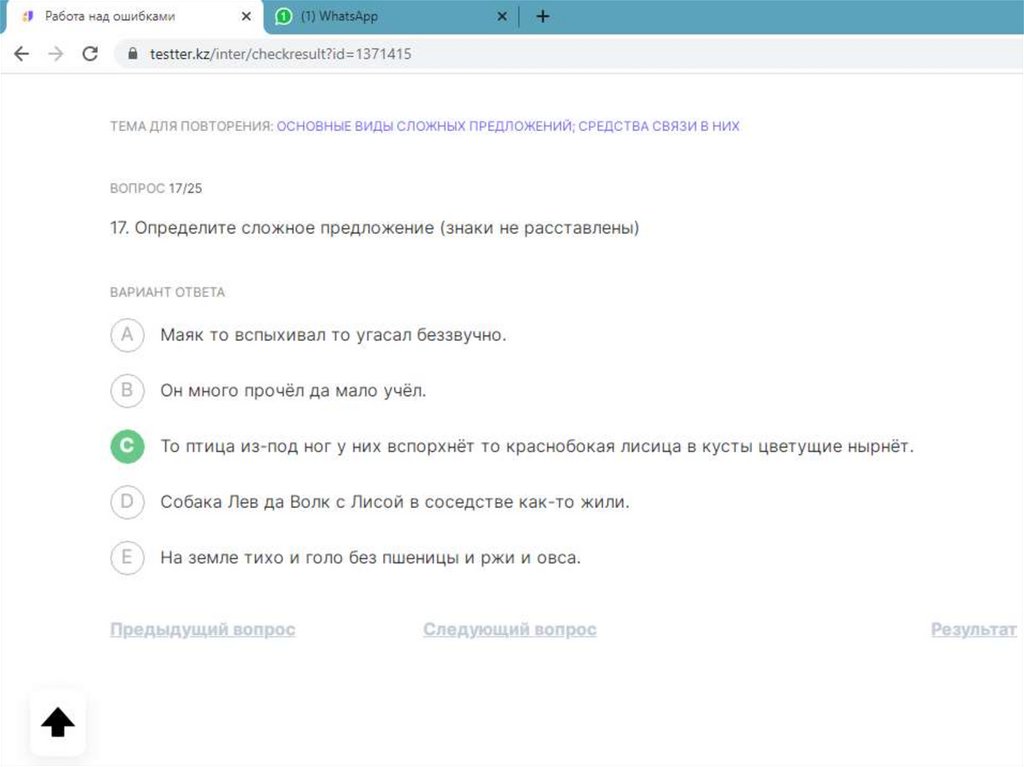Close the WhatsApp tab

pos(502,16)
